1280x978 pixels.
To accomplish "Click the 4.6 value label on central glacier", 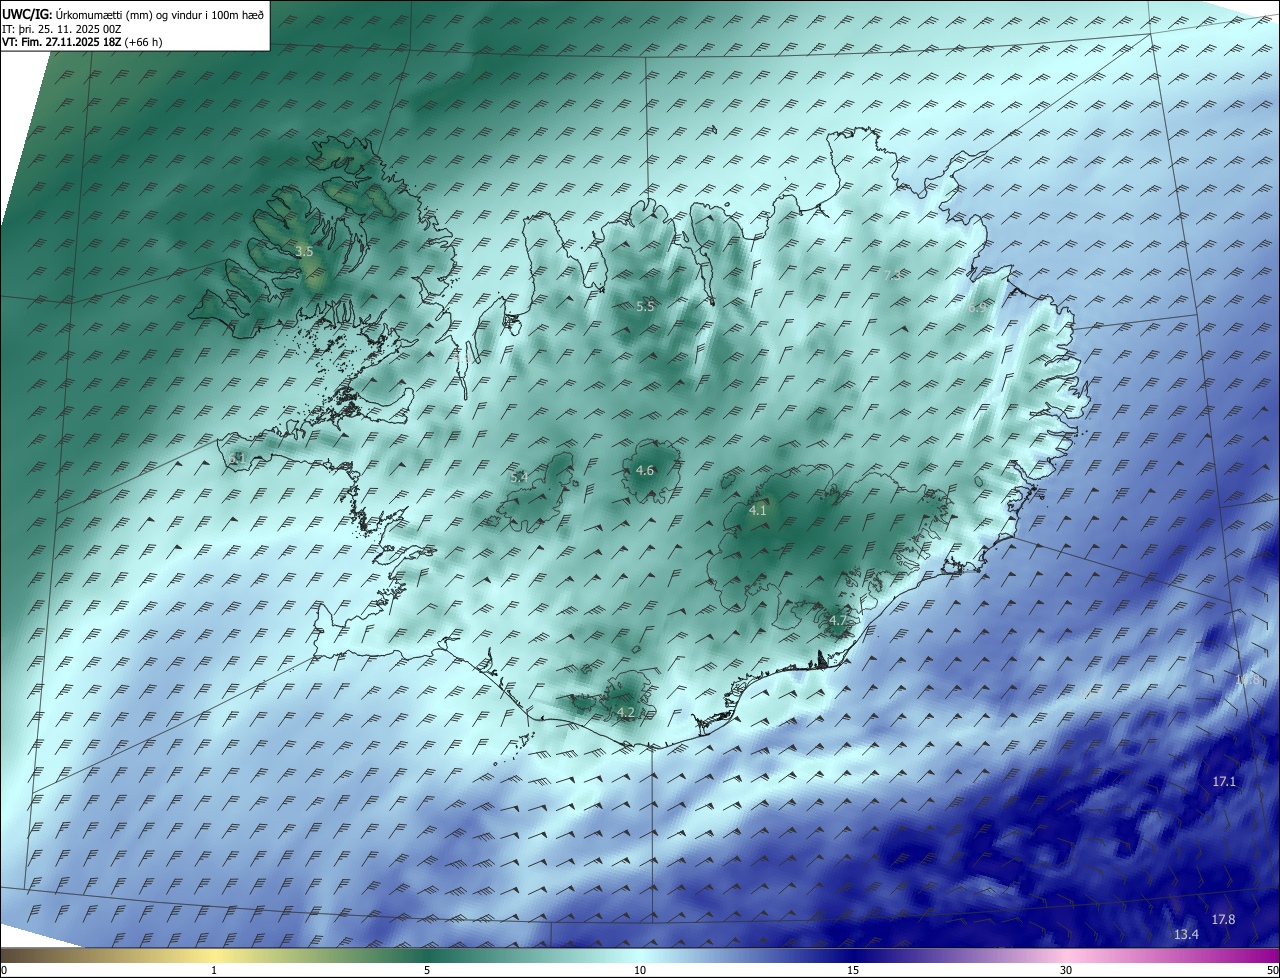I will (645, 470).
